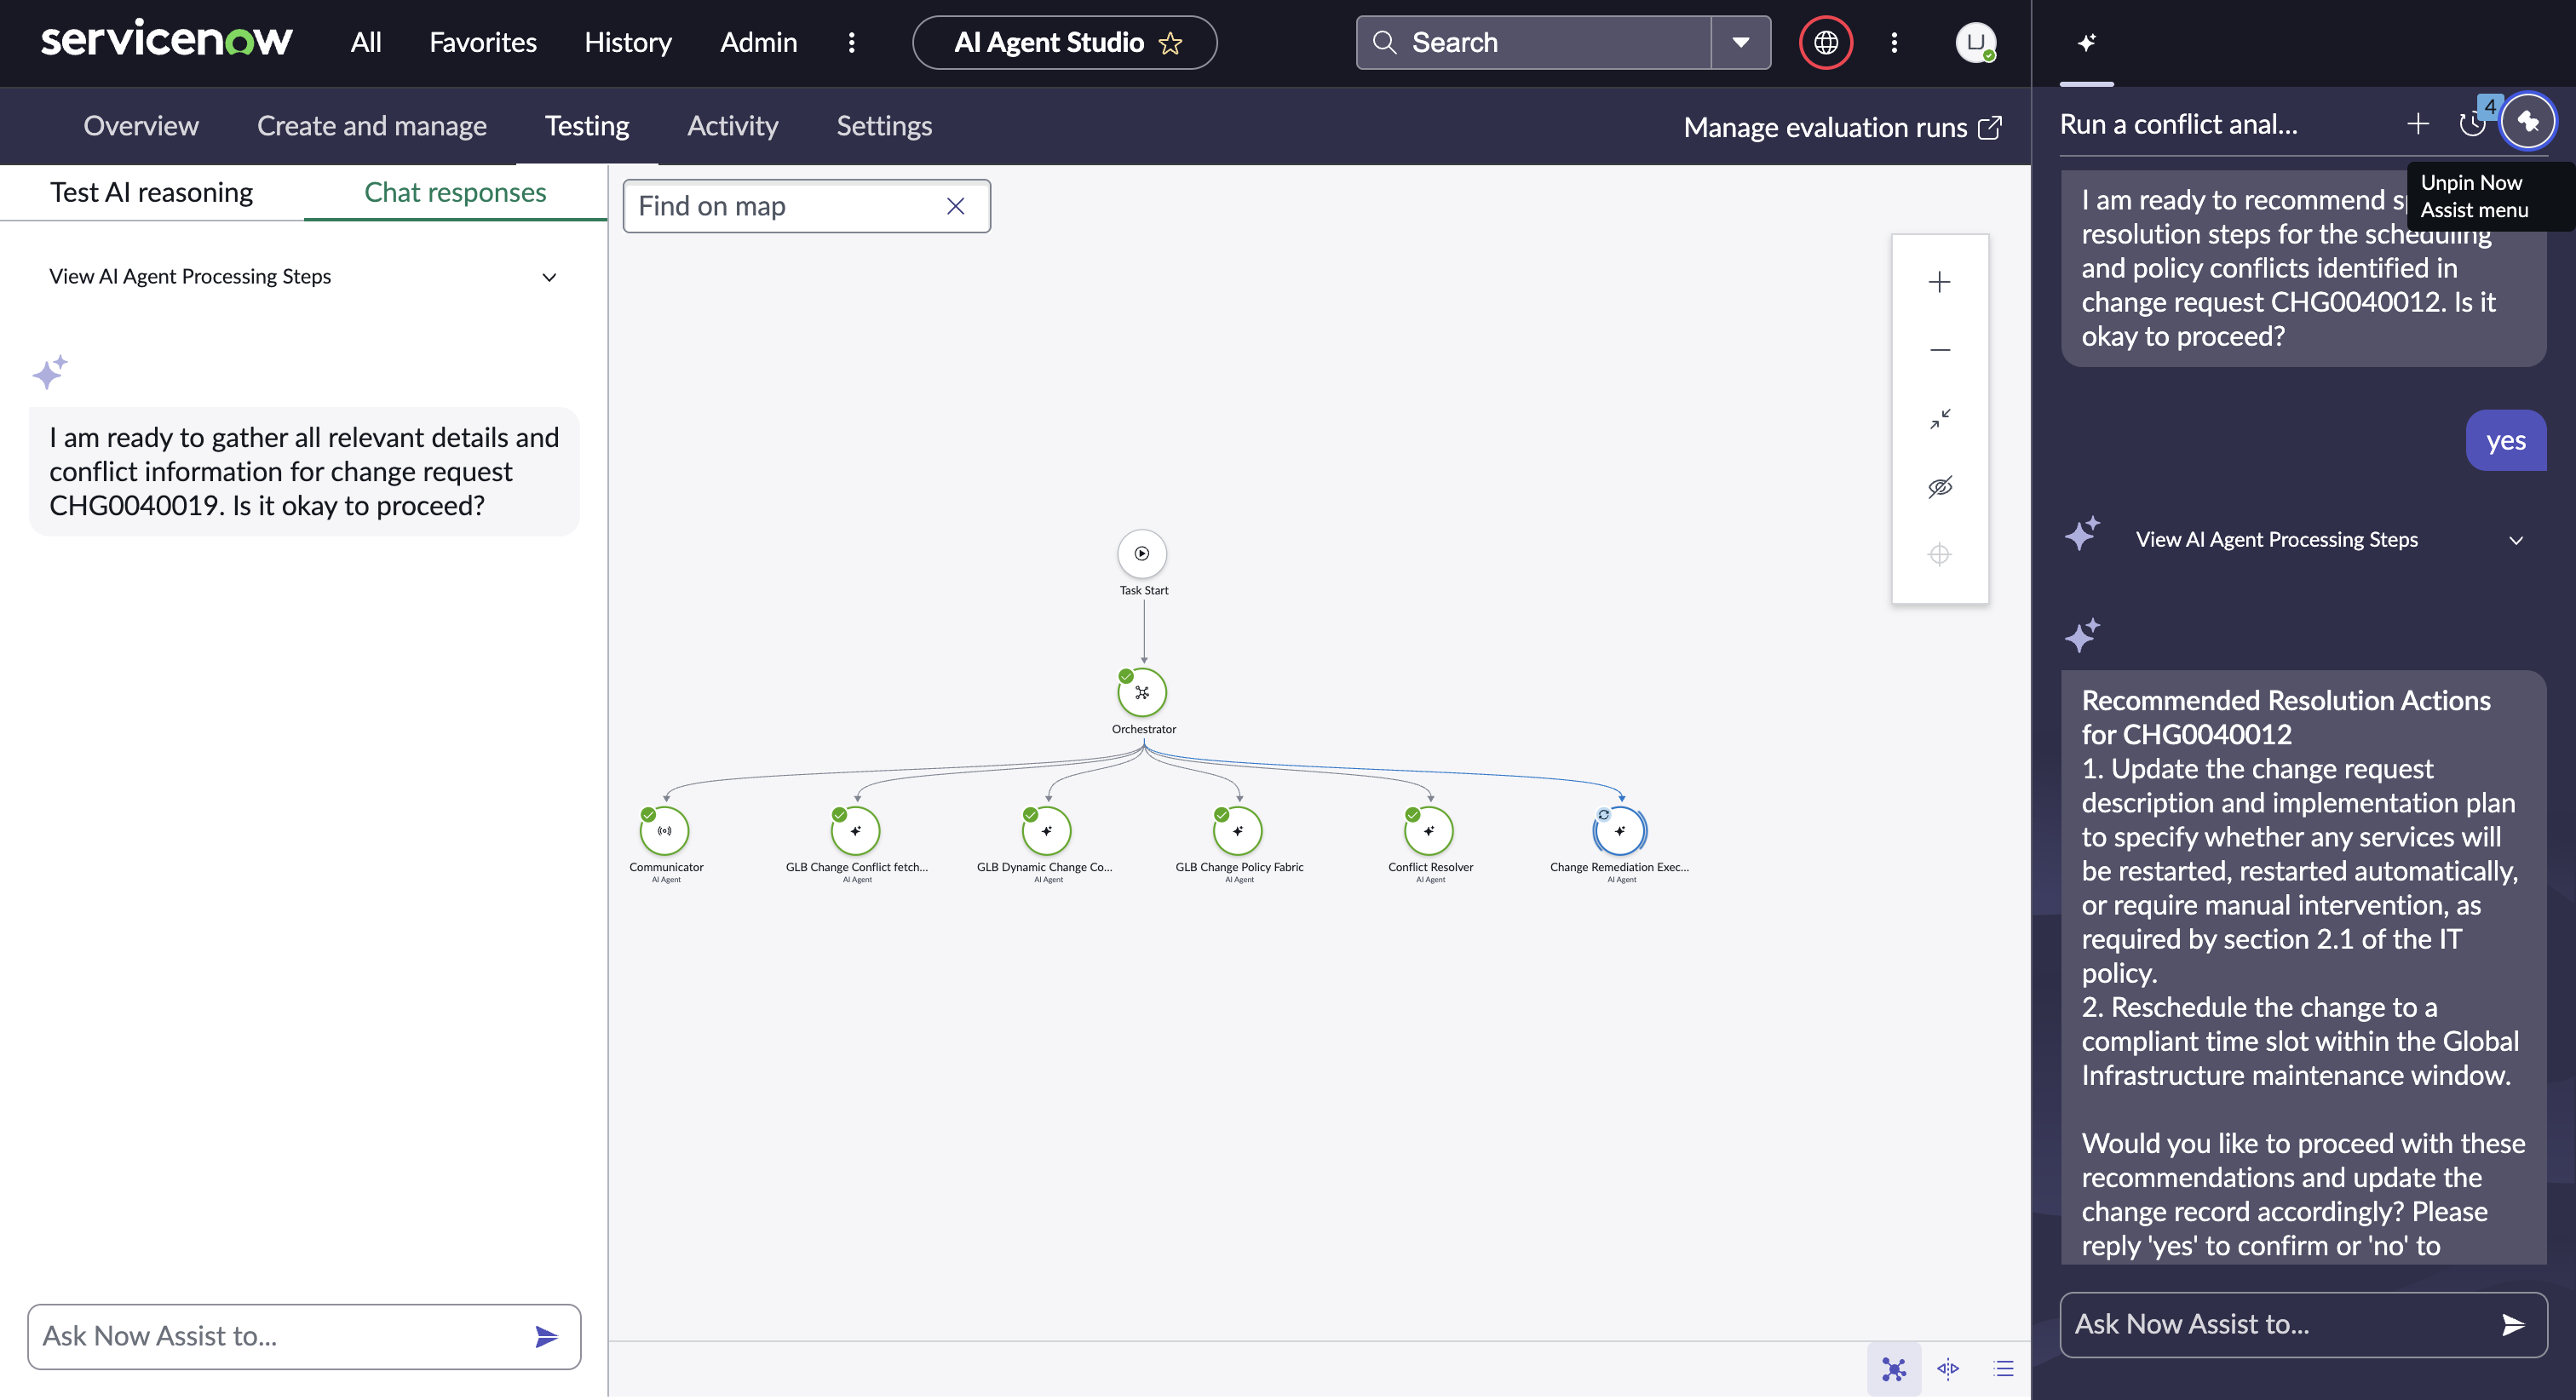This screenshot has height=1400, width=2576.
Task: Start a new Now Assist chat
Action: 2418,123
